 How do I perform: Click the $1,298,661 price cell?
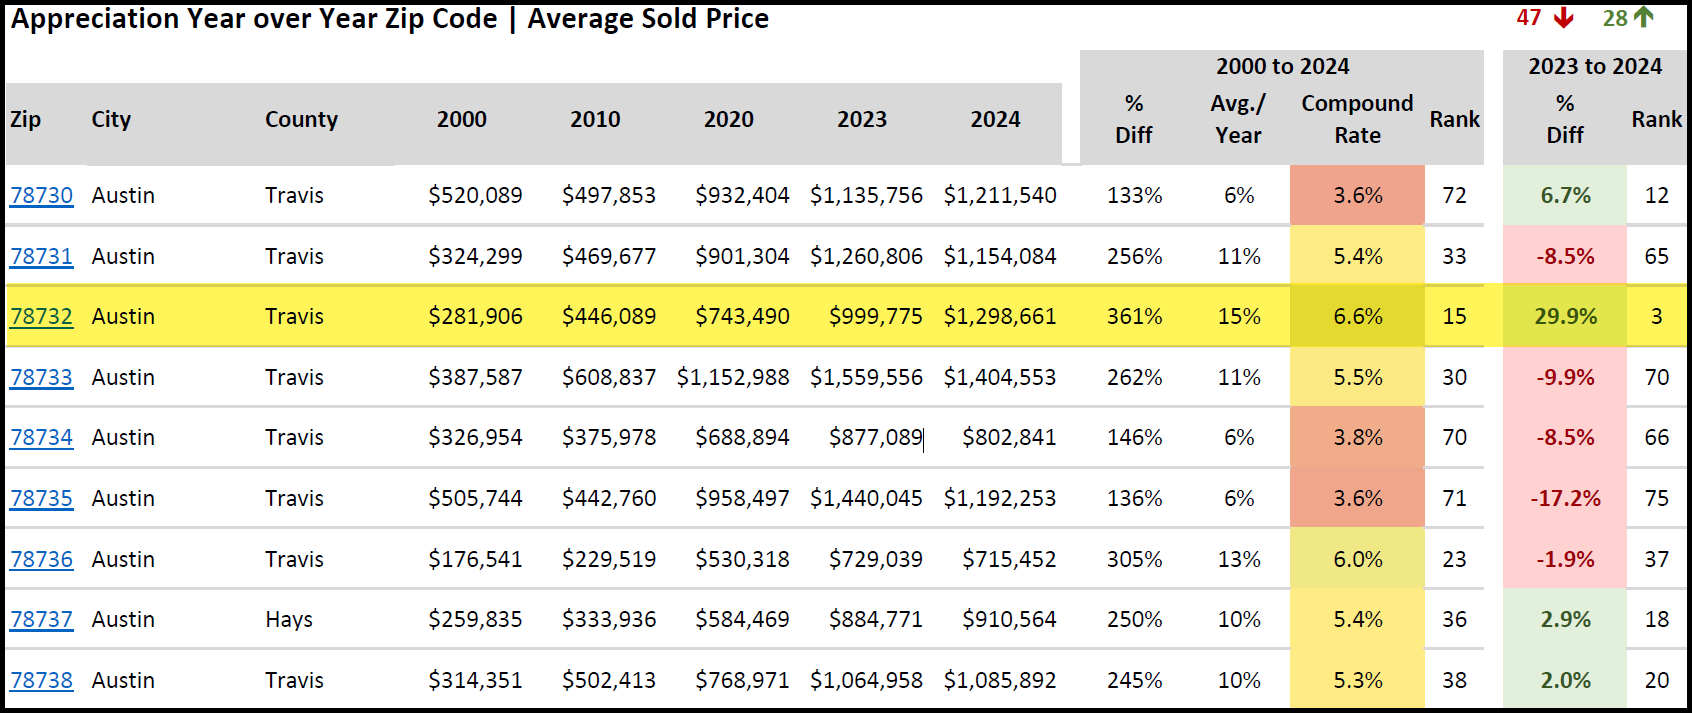click(999, 316)
